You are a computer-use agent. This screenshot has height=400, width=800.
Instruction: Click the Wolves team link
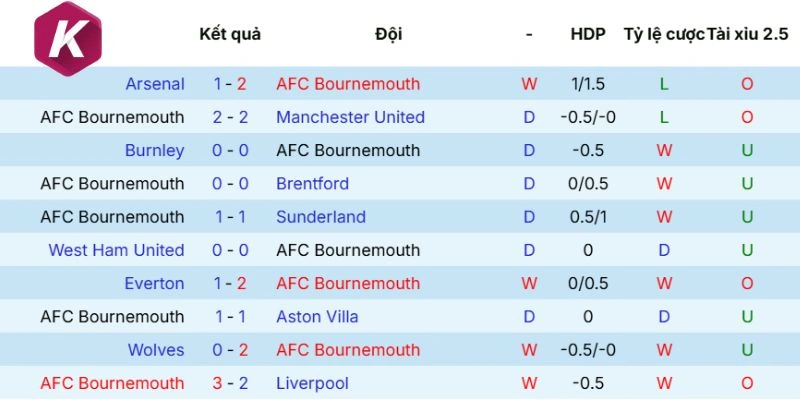coord(156,350)
